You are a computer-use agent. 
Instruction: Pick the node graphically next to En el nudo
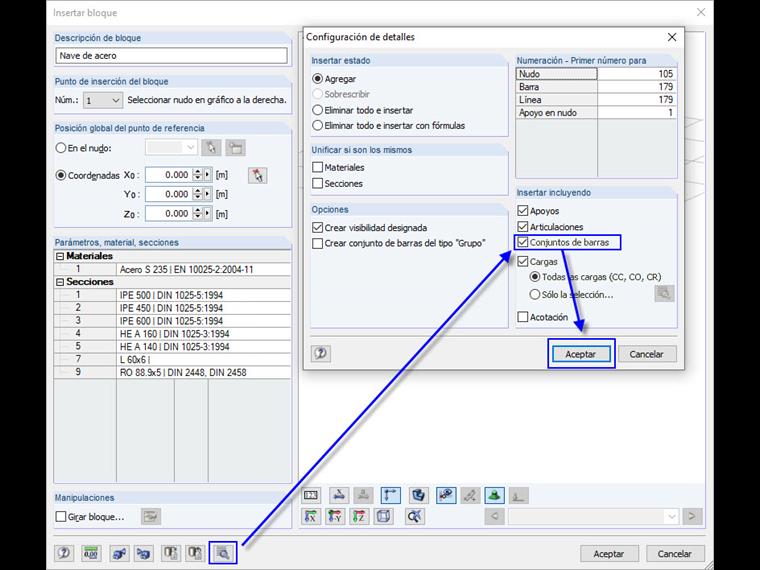pos(211,147)
